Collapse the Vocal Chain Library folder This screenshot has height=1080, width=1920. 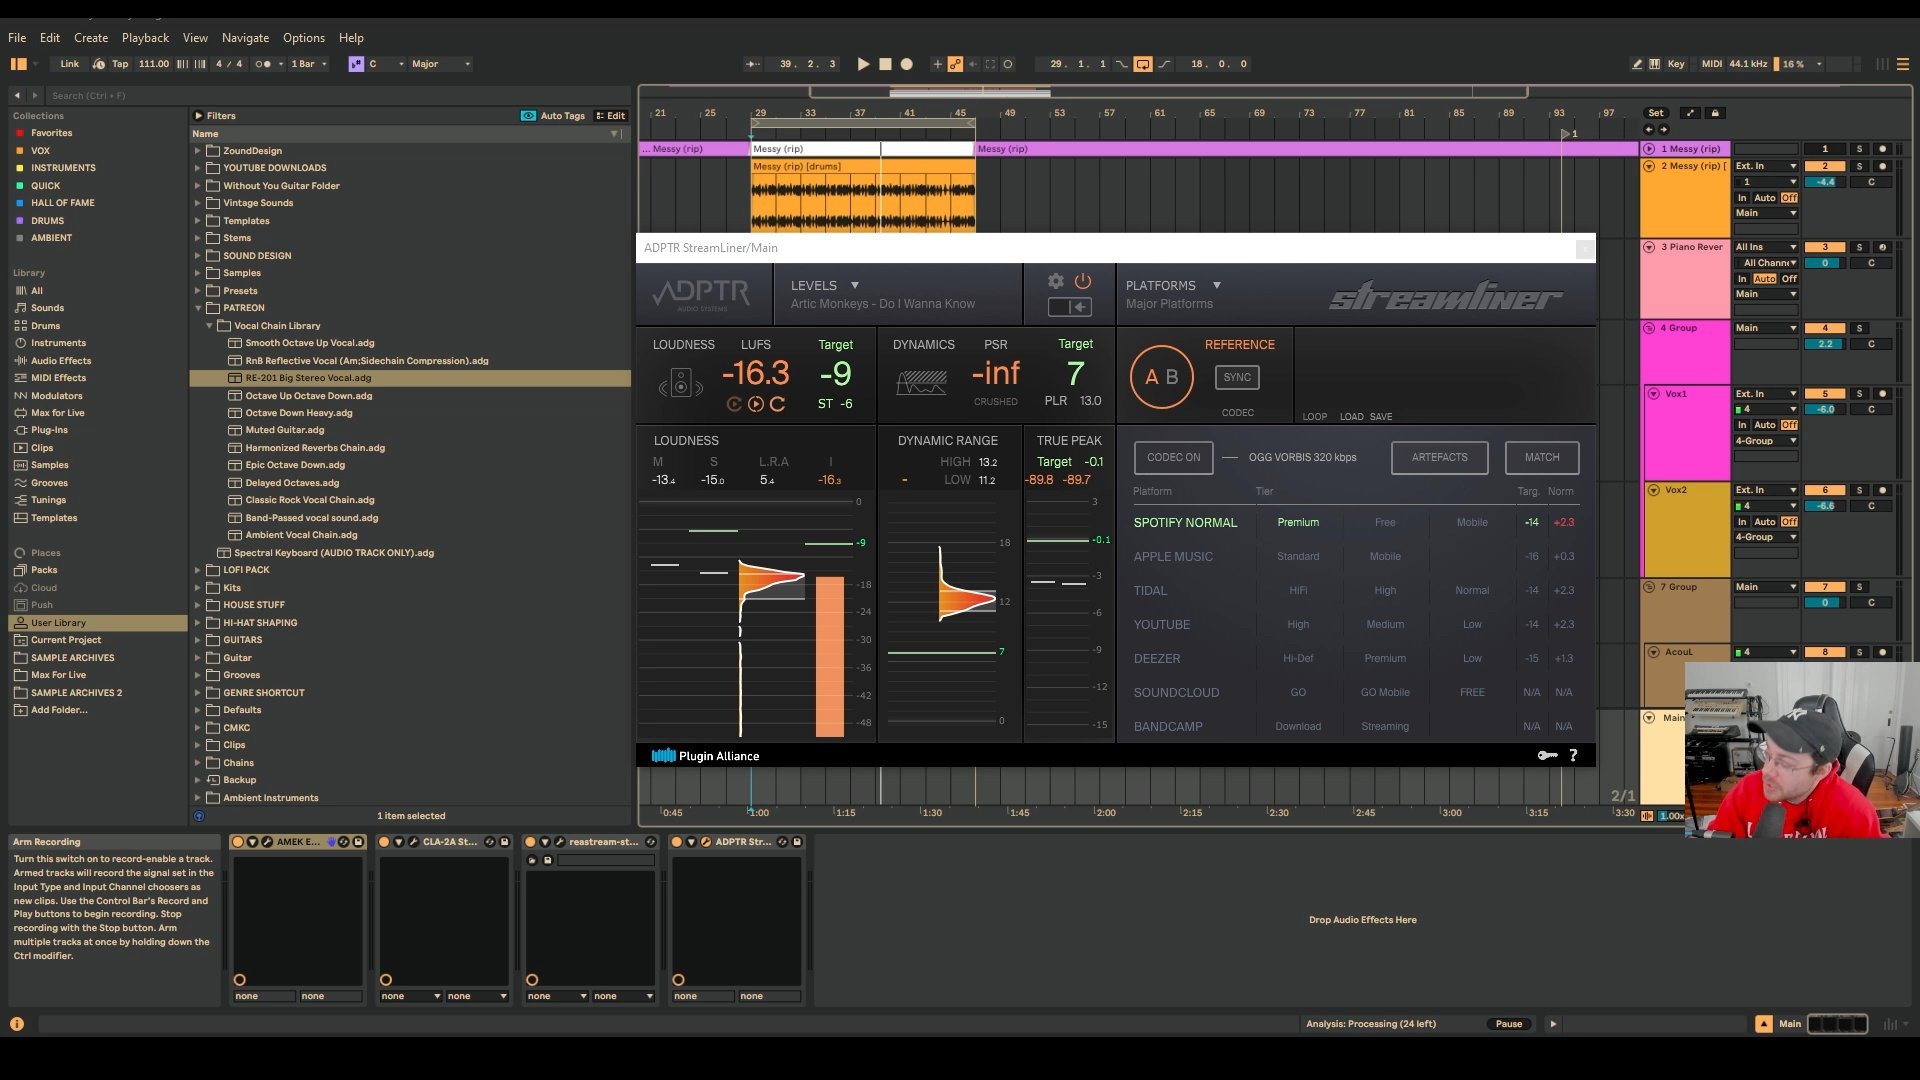209,326
